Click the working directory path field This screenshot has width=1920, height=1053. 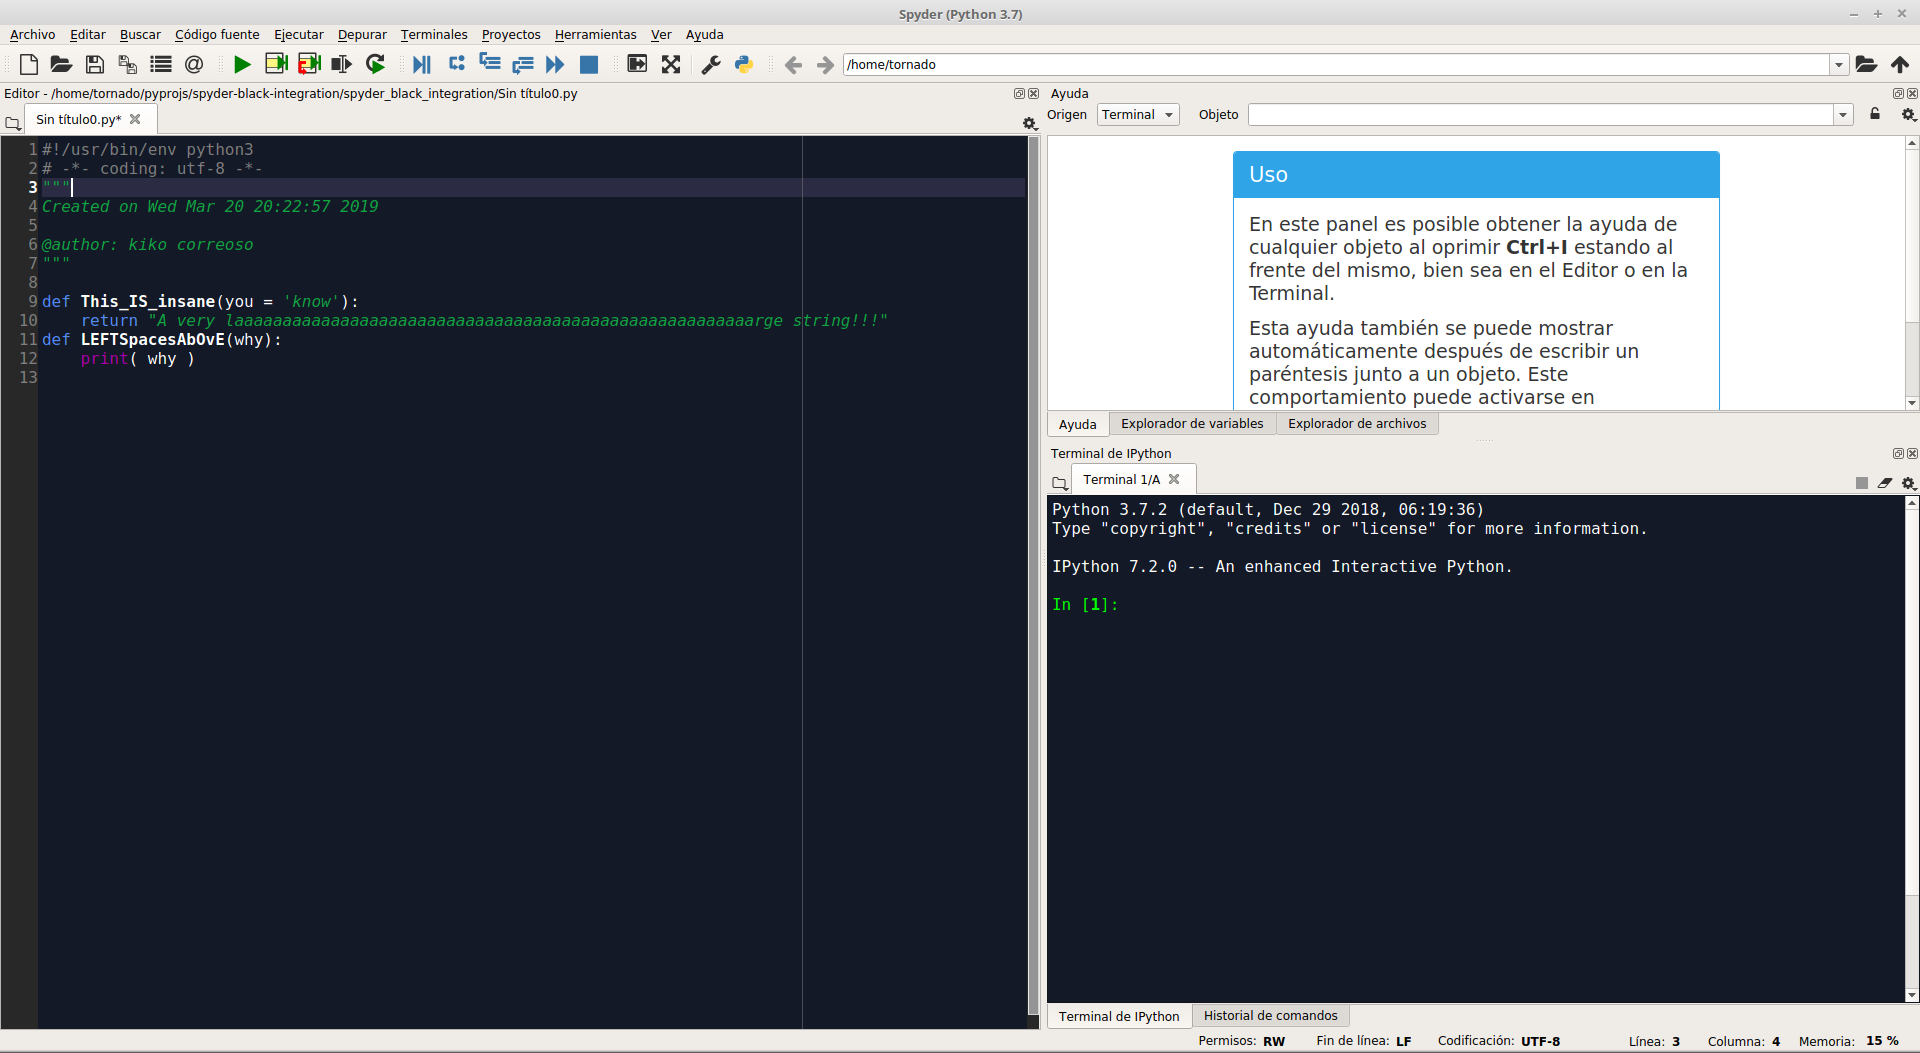coord(1336,65)
